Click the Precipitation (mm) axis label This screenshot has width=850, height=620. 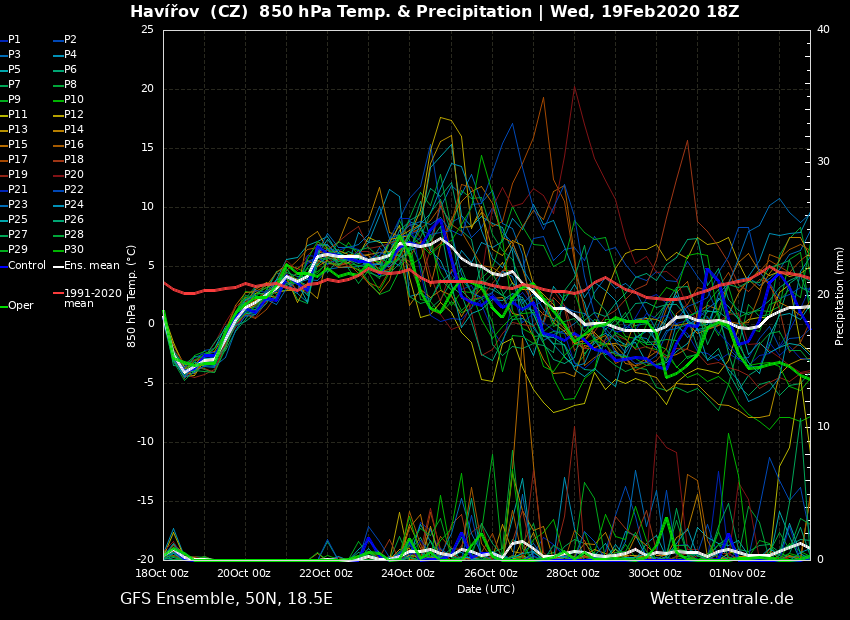pyautogui.click(x=840, y=295)
